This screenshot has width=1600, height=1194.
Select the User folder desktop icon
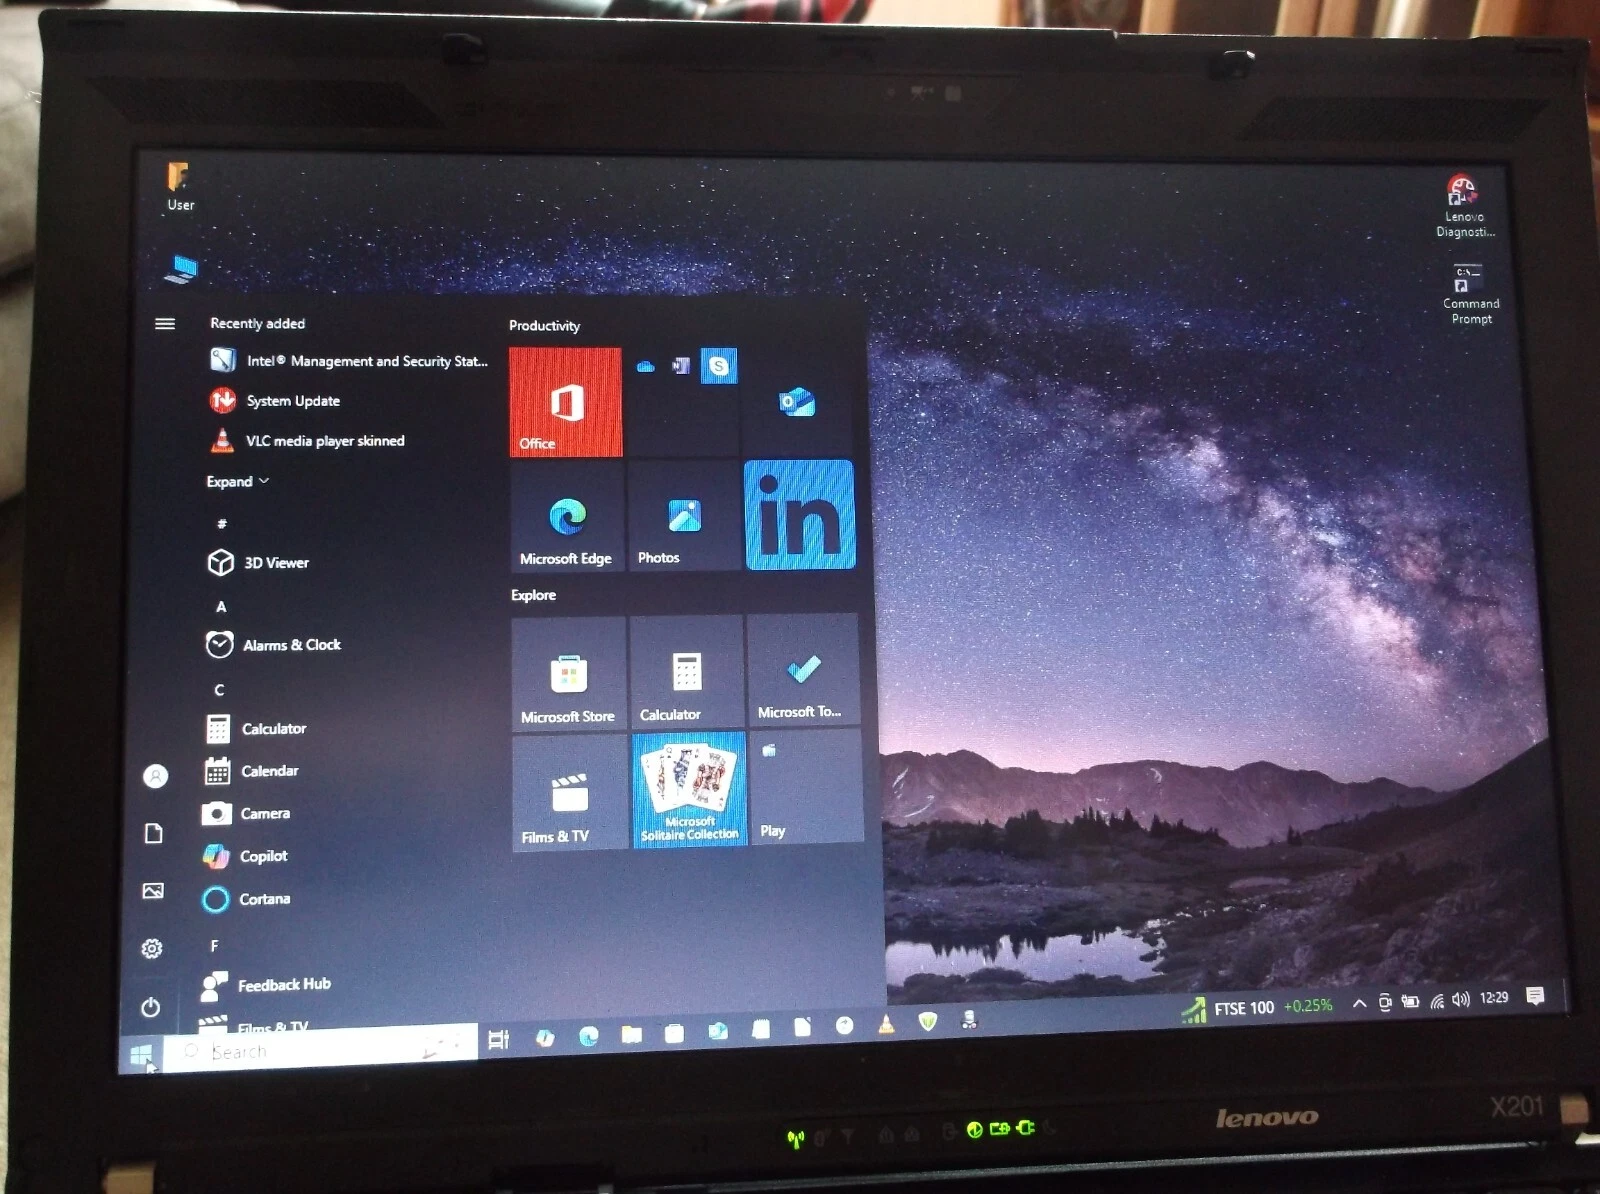coord(180,187)
